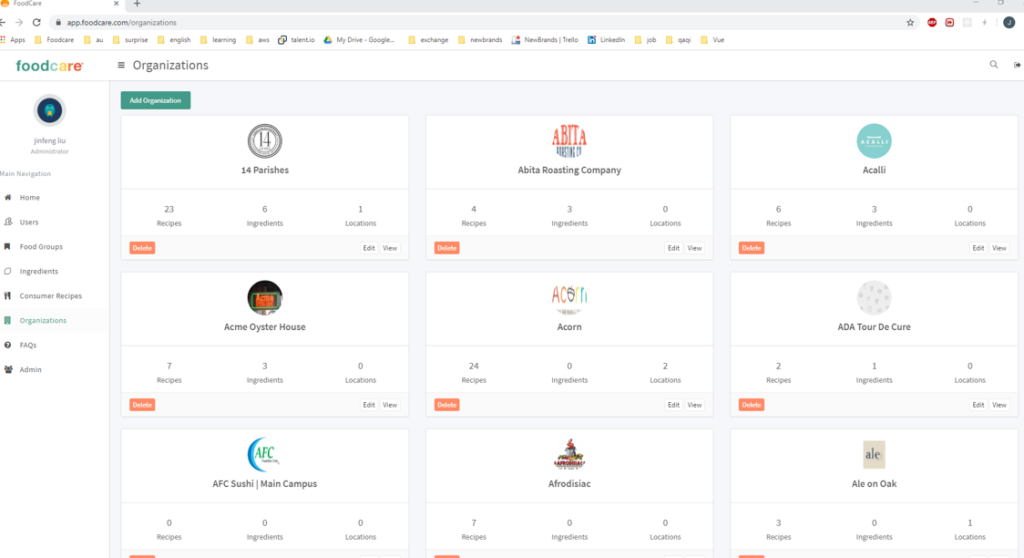This screenshot has width=1024, height=558.
Task: Open Consumer Recipes in sidebar
Action: tap(50, 295)
